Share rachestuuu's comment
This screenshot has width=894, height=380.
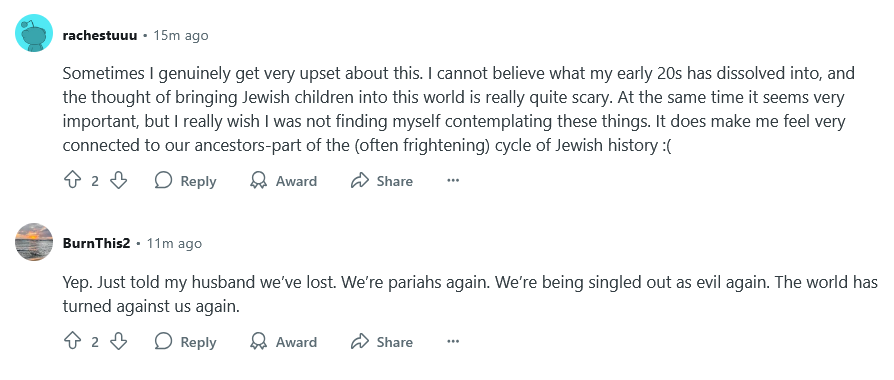pos(382,181)
